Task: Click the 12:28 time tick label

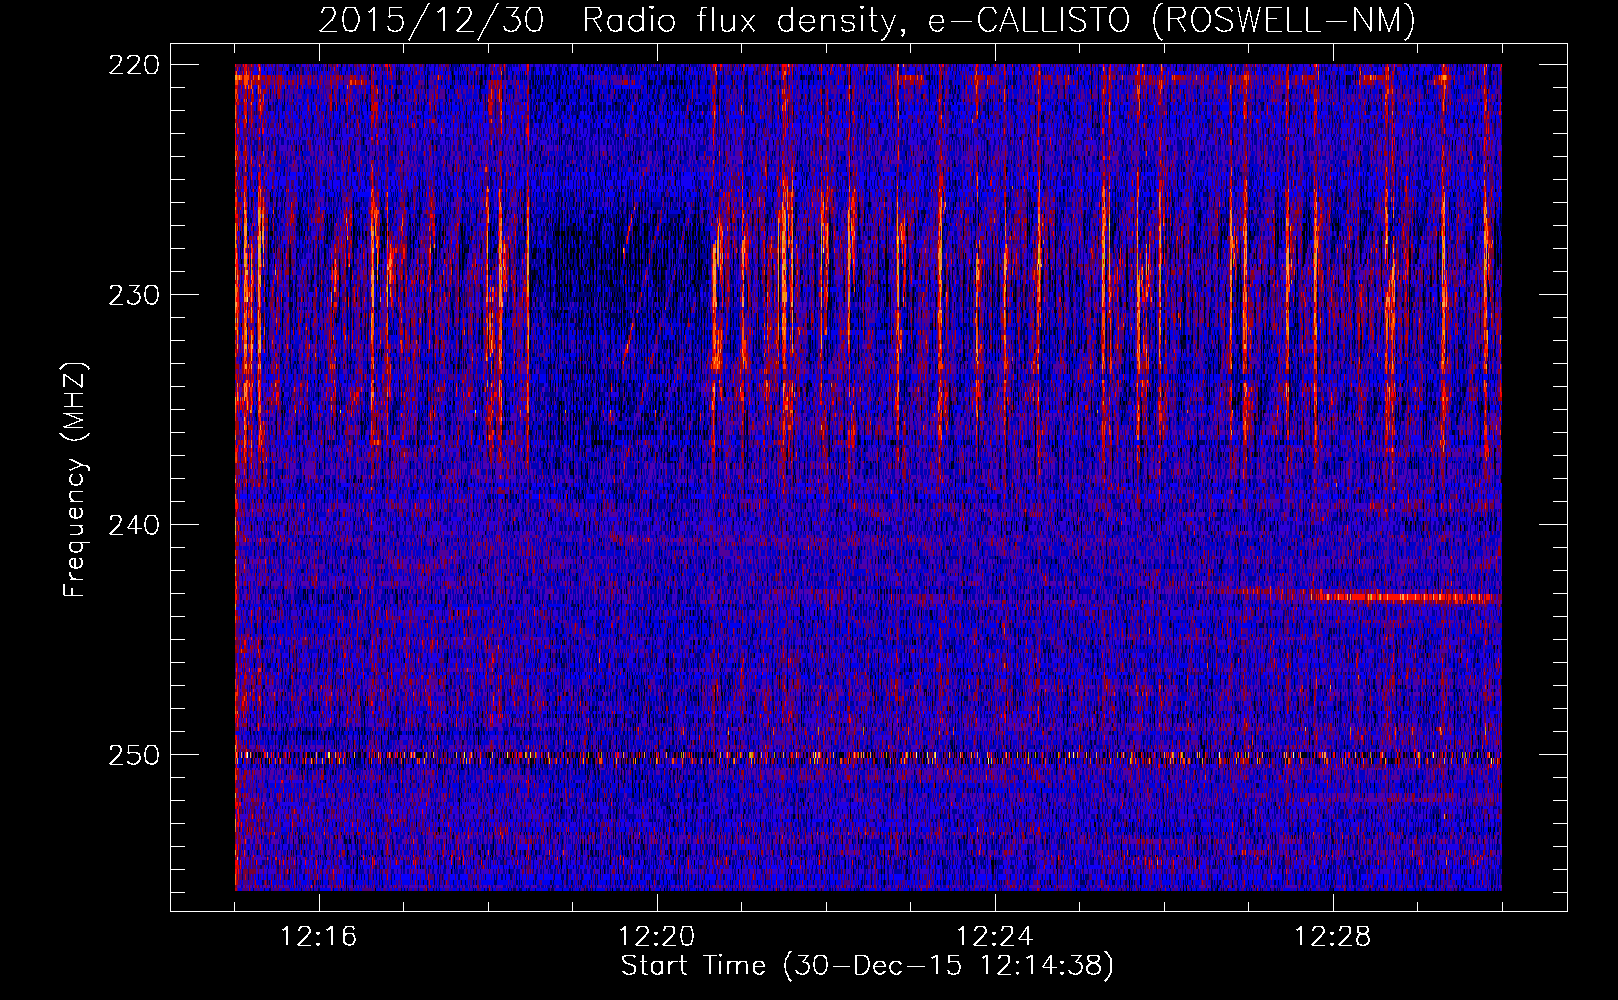Action: tap(1333, 937)
